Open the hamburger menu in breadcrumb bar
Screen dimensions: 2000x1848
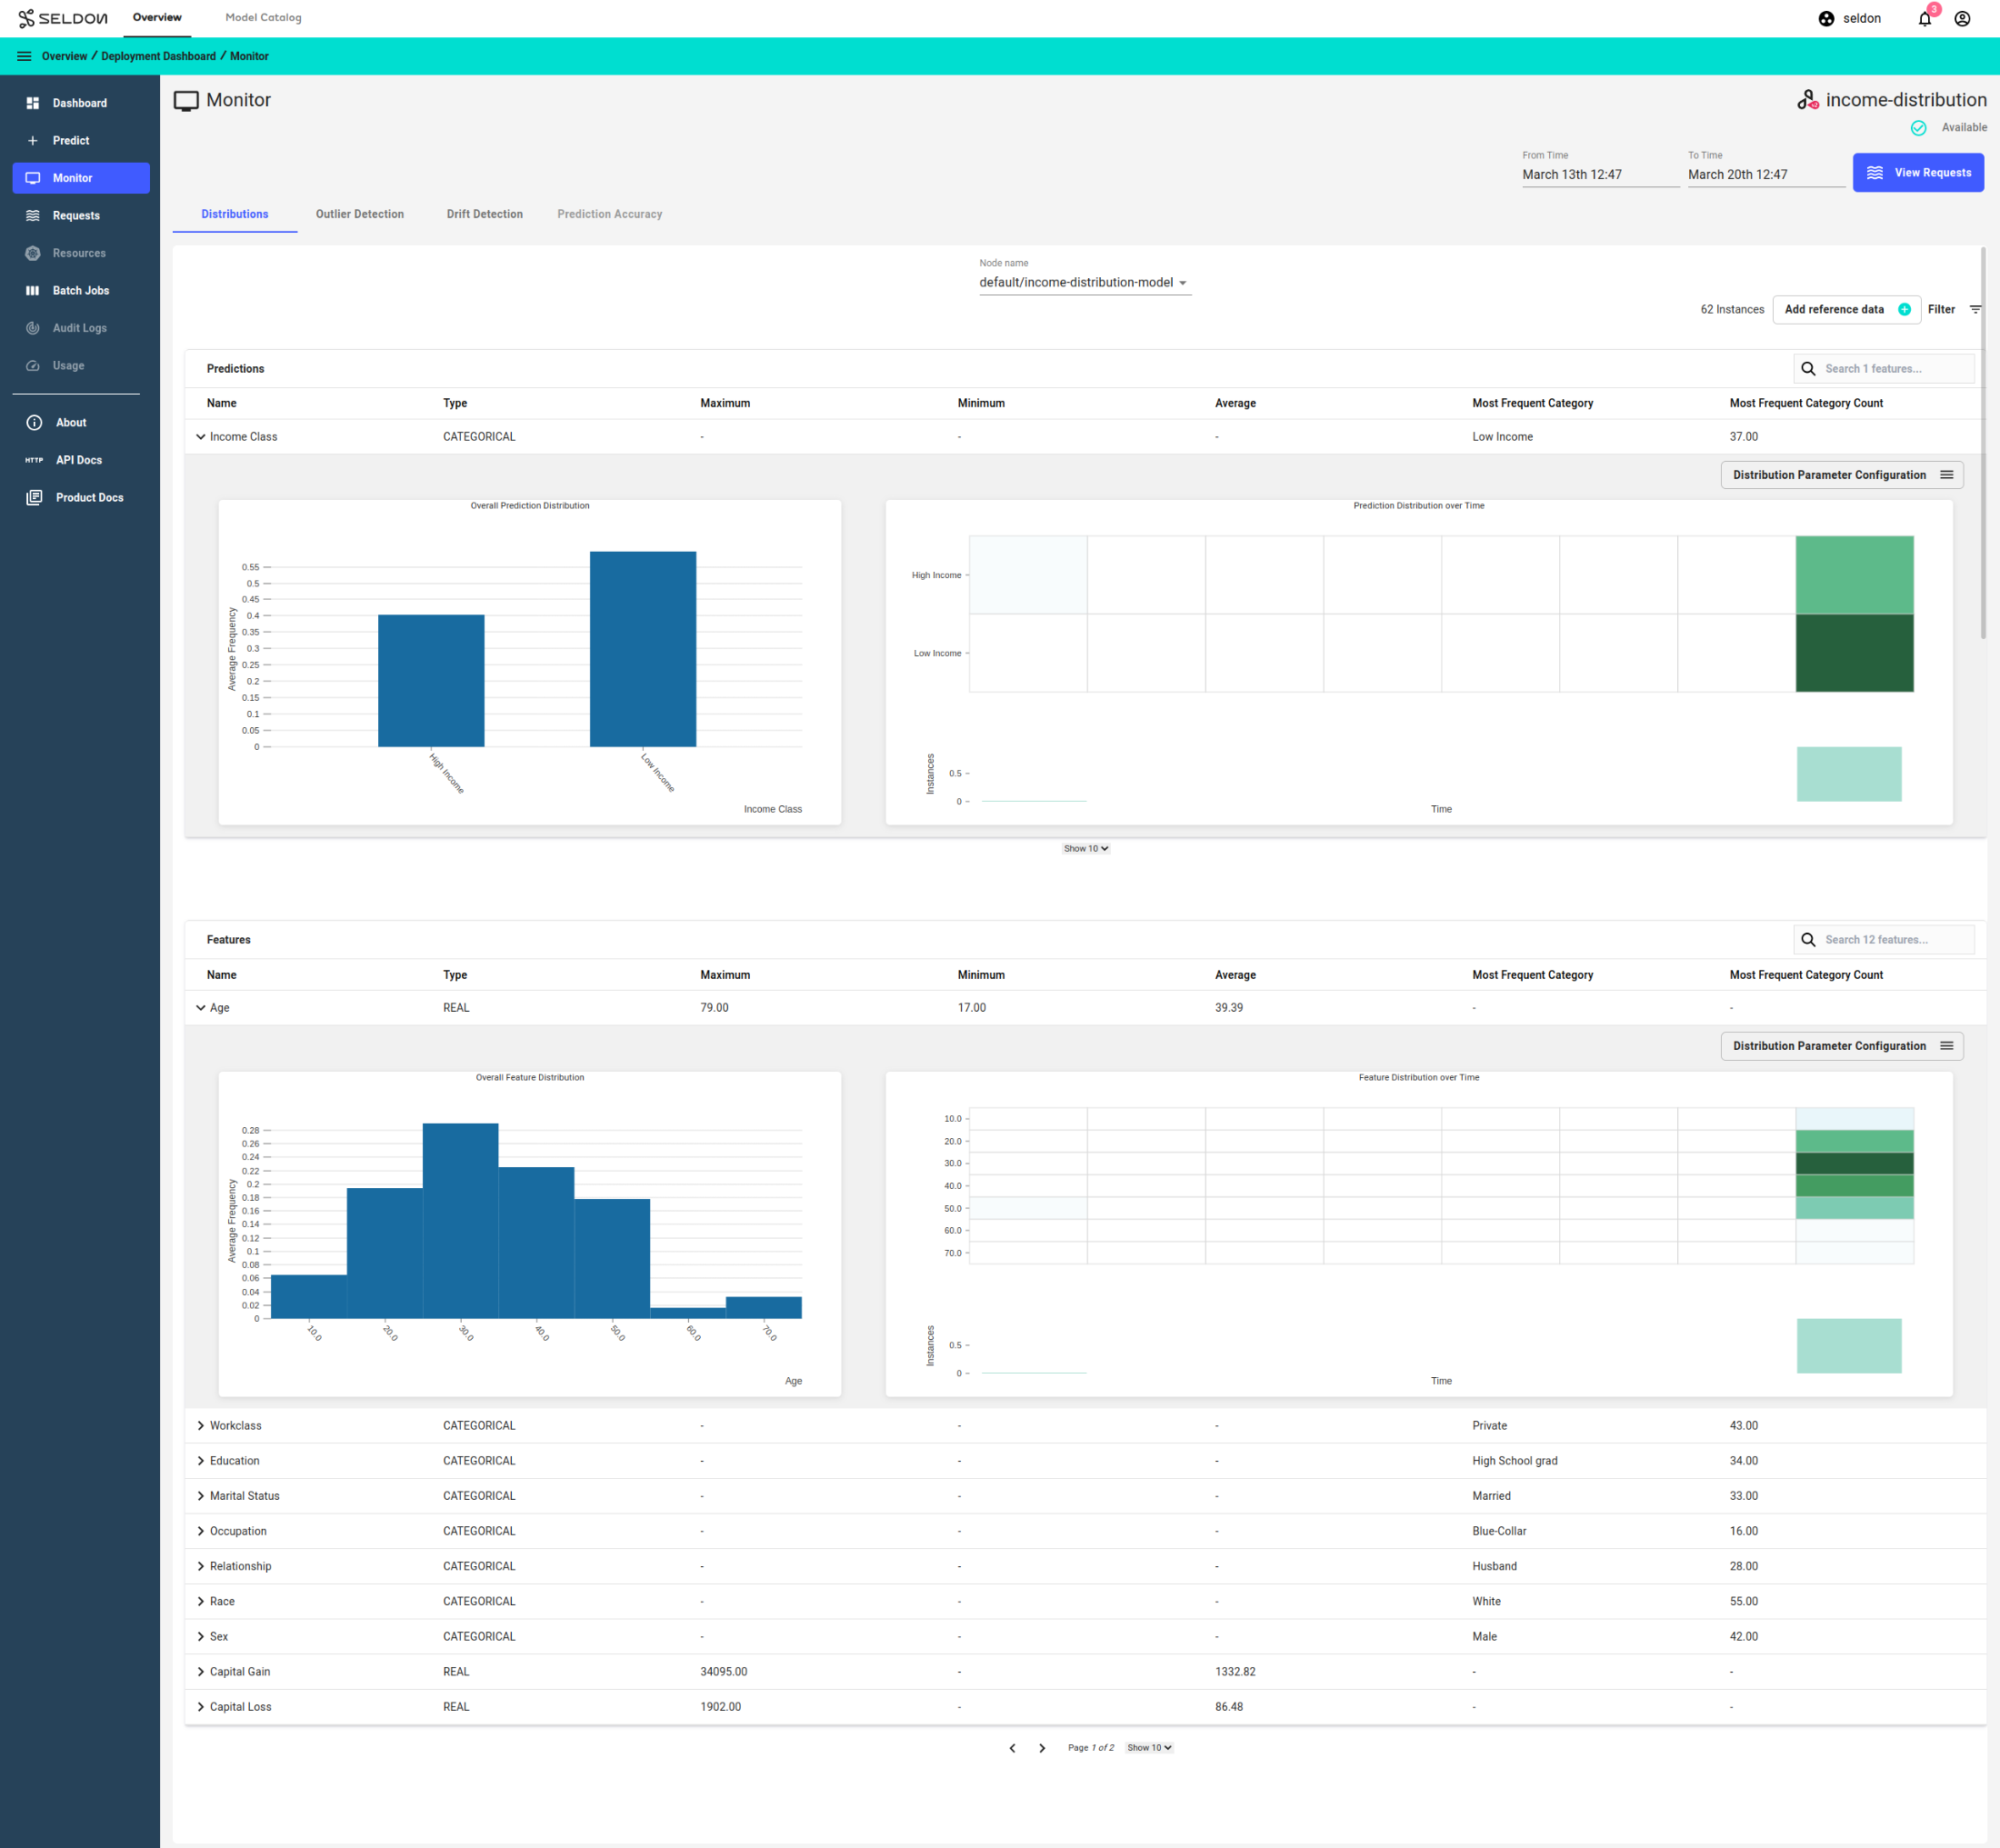pyautogui.click(x=24, y=56)
